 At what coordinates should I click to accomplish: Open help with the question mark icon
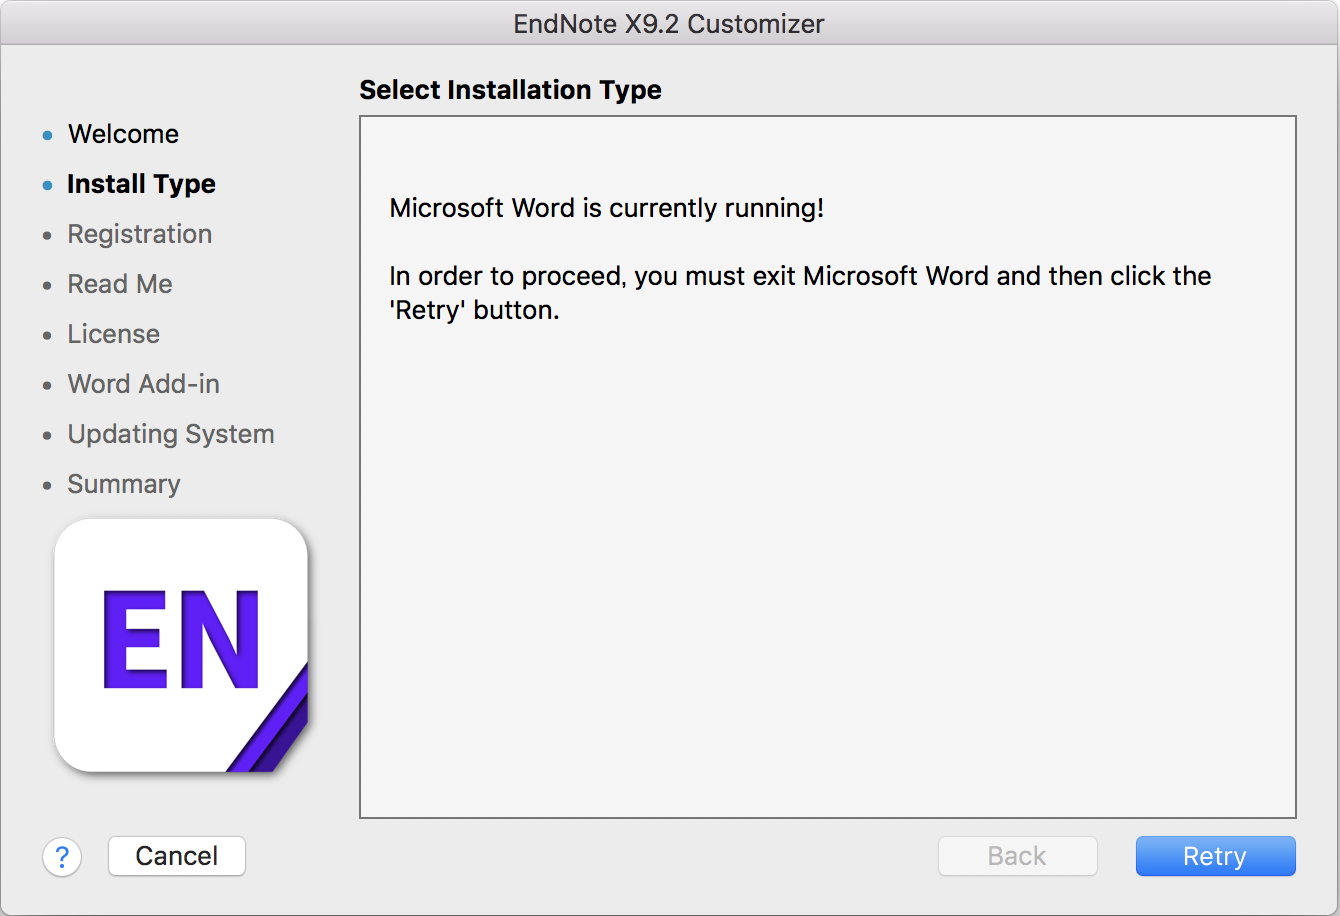click(x=62, y=856)
